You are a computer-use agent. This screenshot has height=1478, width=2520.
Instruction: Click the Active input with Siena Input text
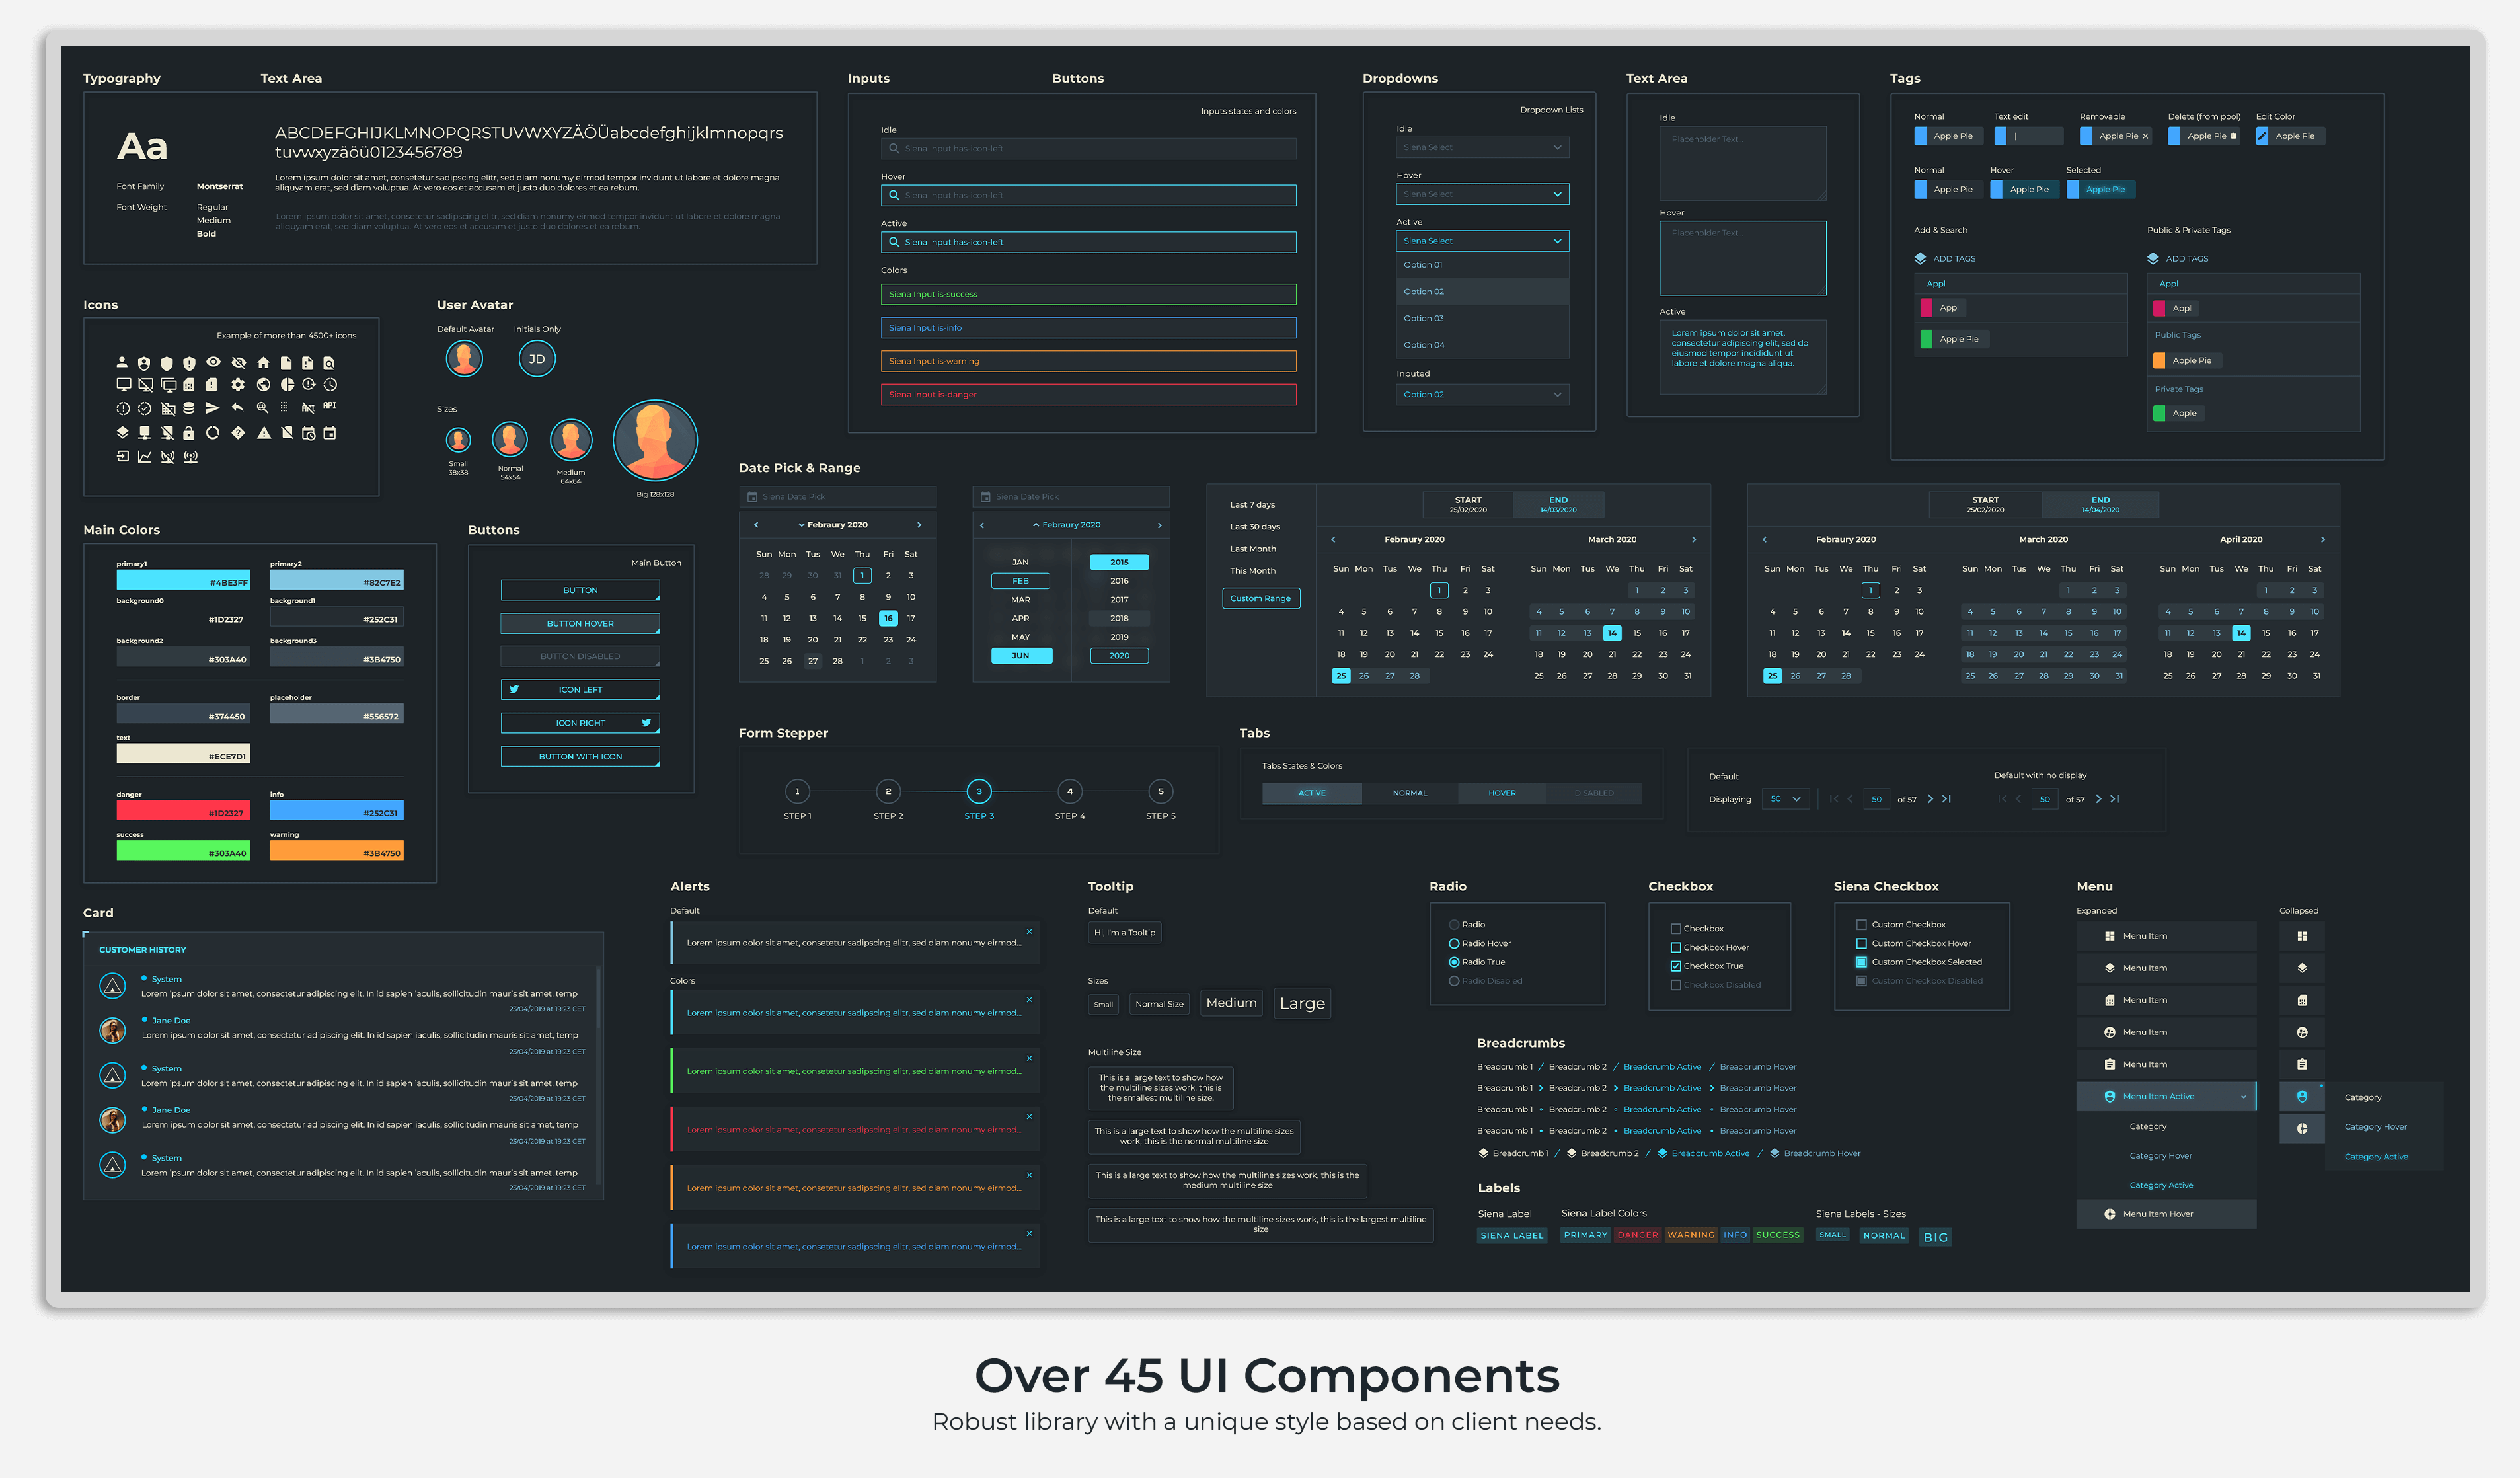(1088, 243)
